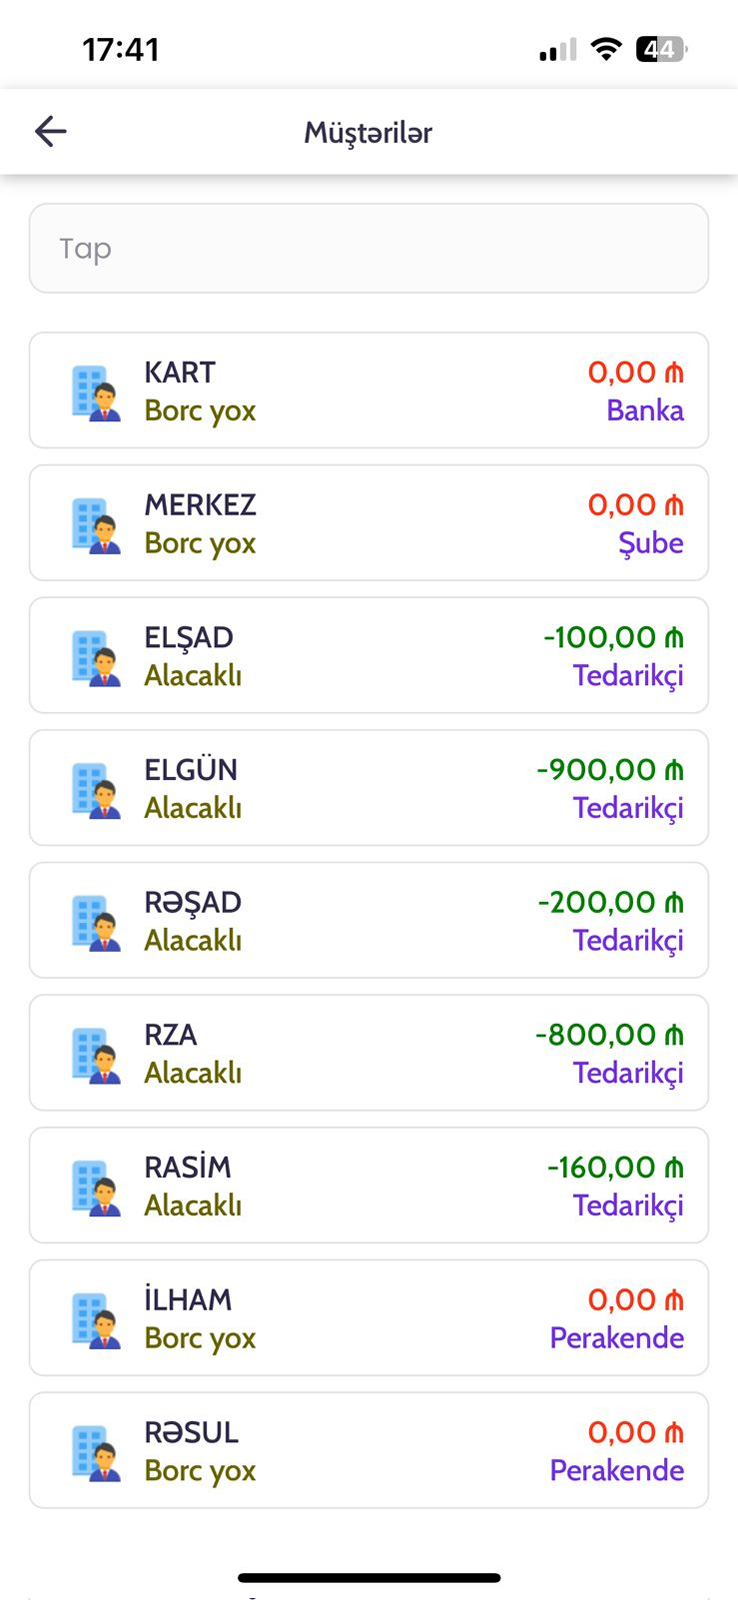Click the avatar icon beside KART
The height and width of the screenshot is (1600, 738).
click(x=96, y=392)
